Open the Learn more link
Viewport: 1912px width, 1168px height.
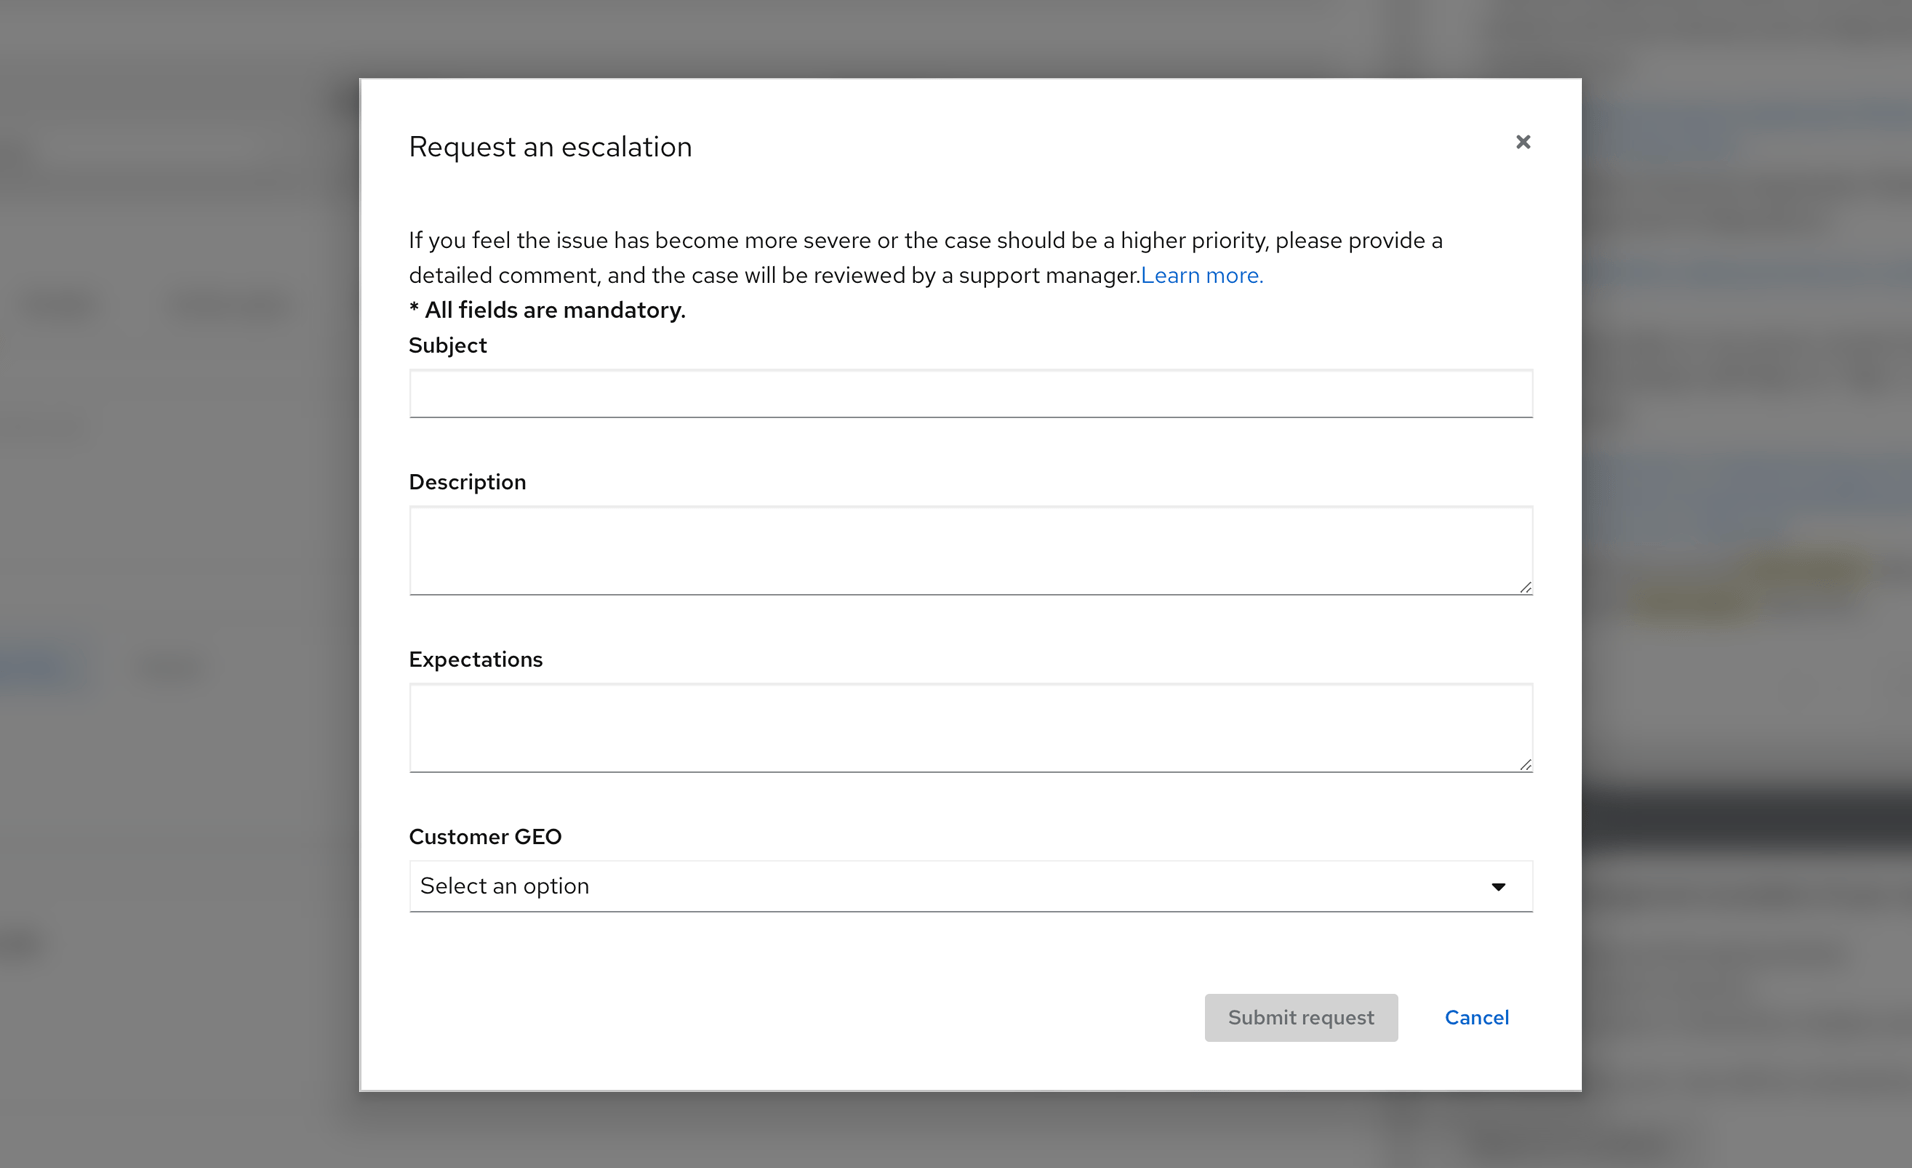coord(1201,275)
